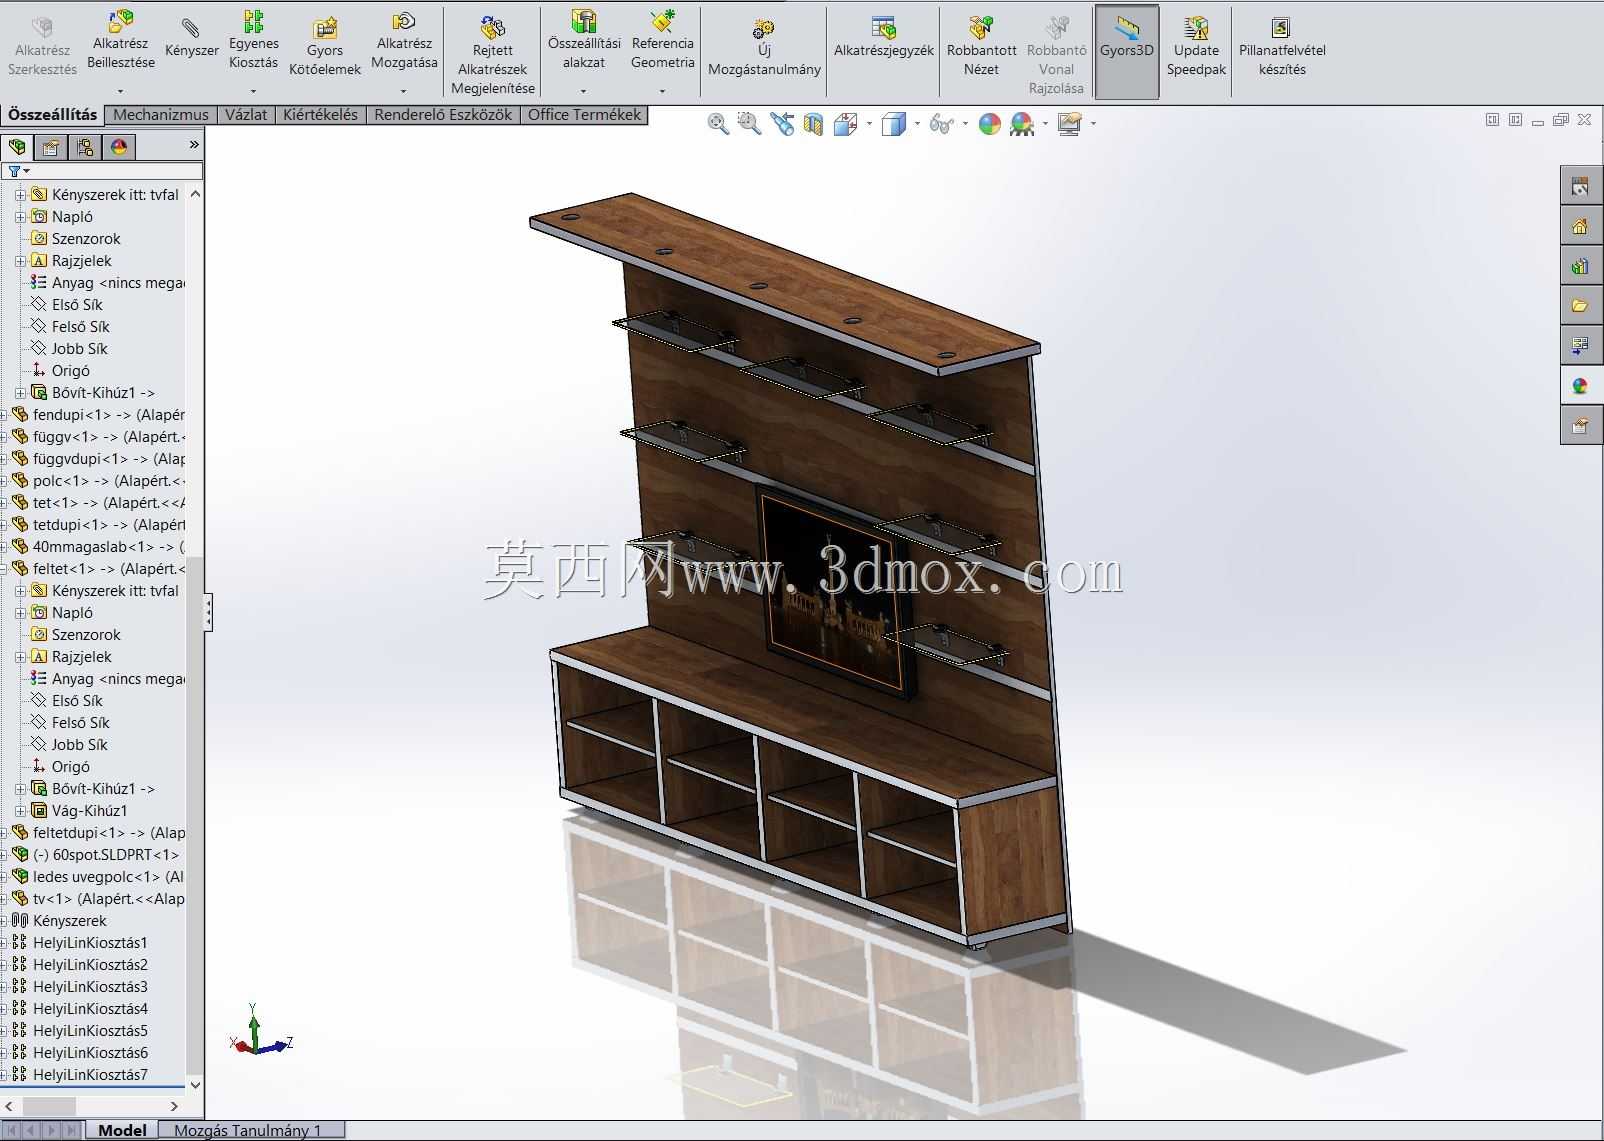The width and height of the screenshot is (1604, 1141).
Task: Select the polc<1> component row
Action: pos(98,481)
